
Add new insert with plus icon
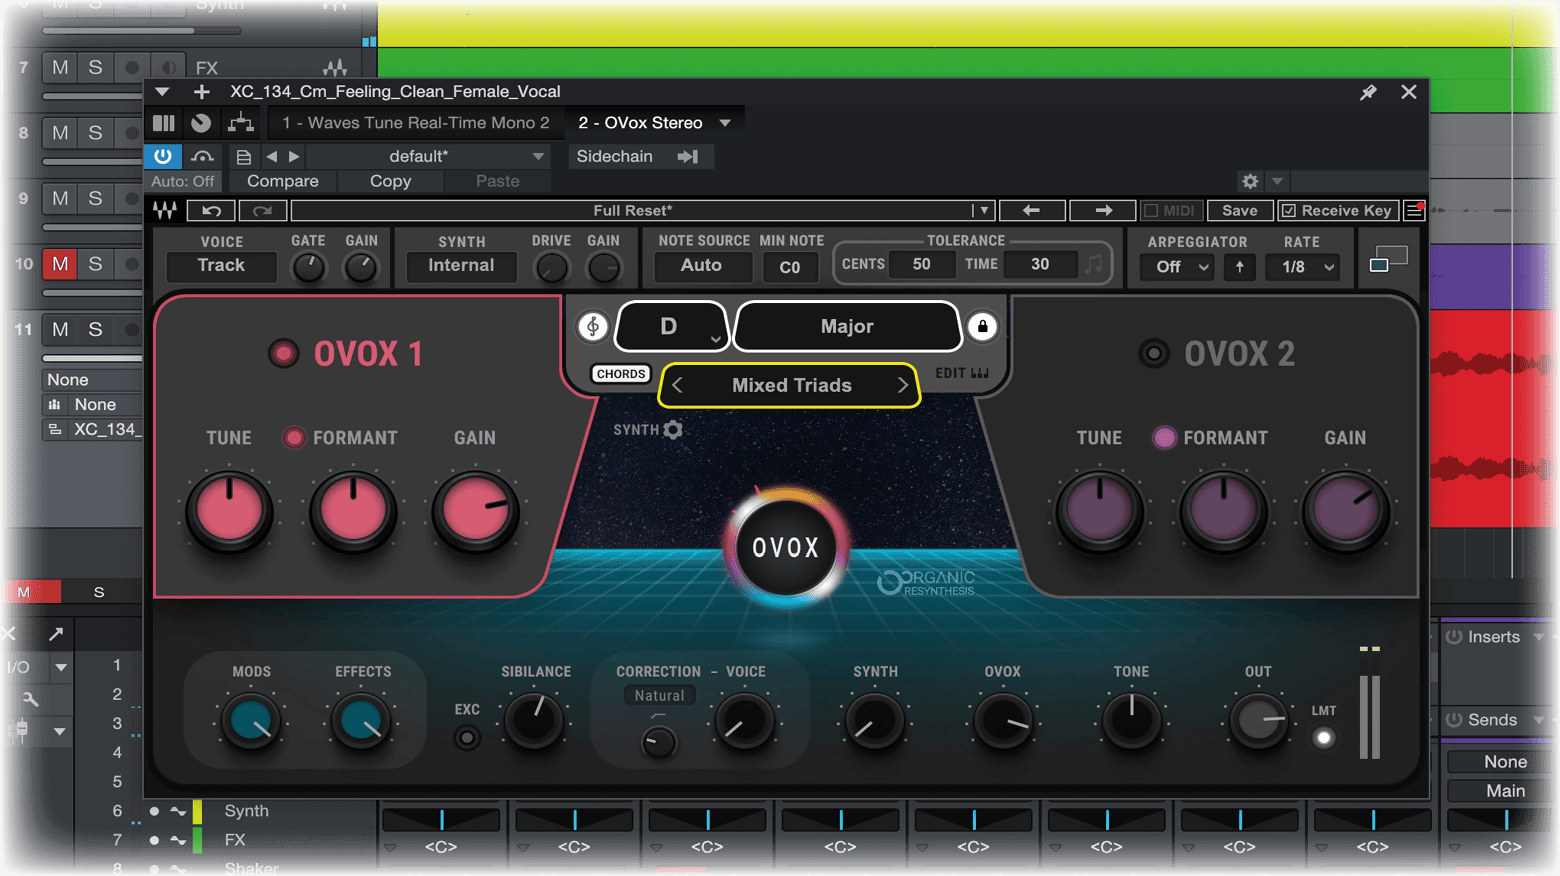pos(201,92)
